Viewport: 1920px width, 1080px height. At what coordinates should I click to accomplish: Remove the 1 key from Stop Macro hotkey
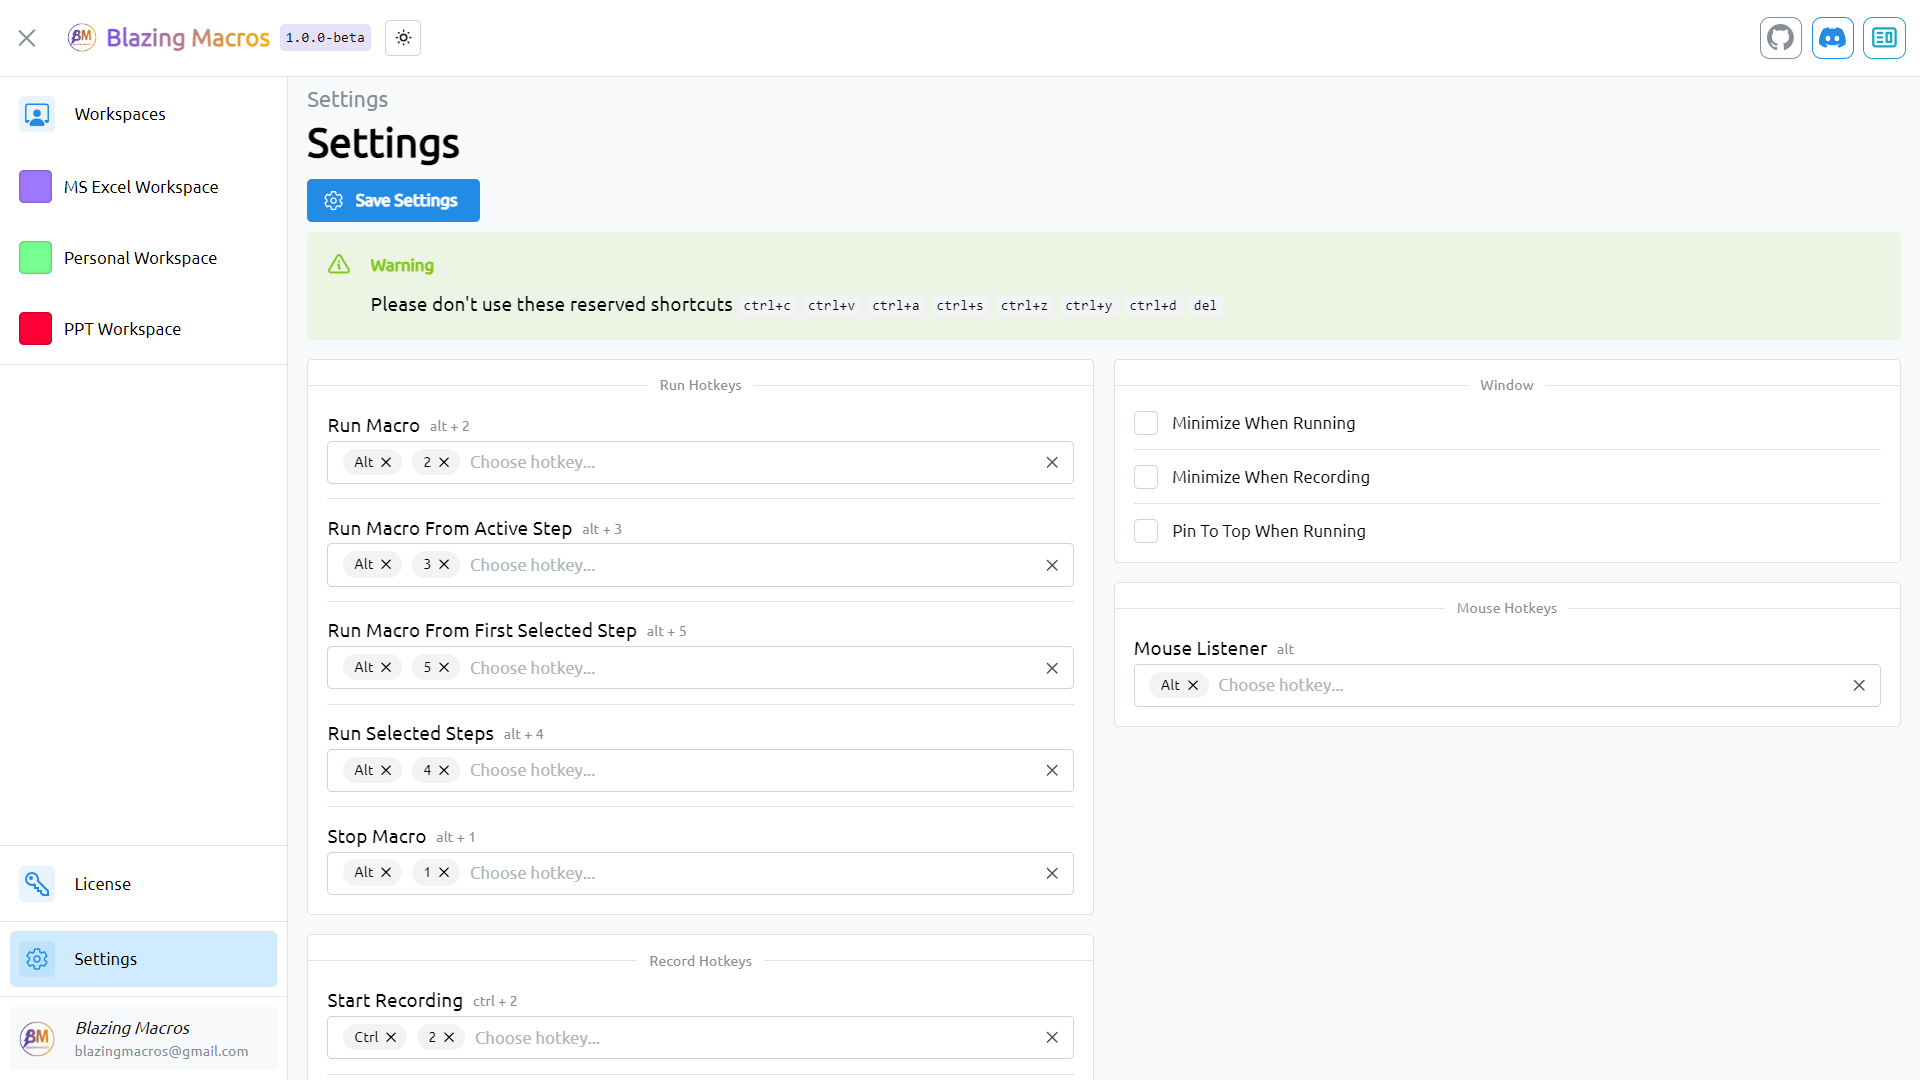pyautogui.click(x=444, y=873)
